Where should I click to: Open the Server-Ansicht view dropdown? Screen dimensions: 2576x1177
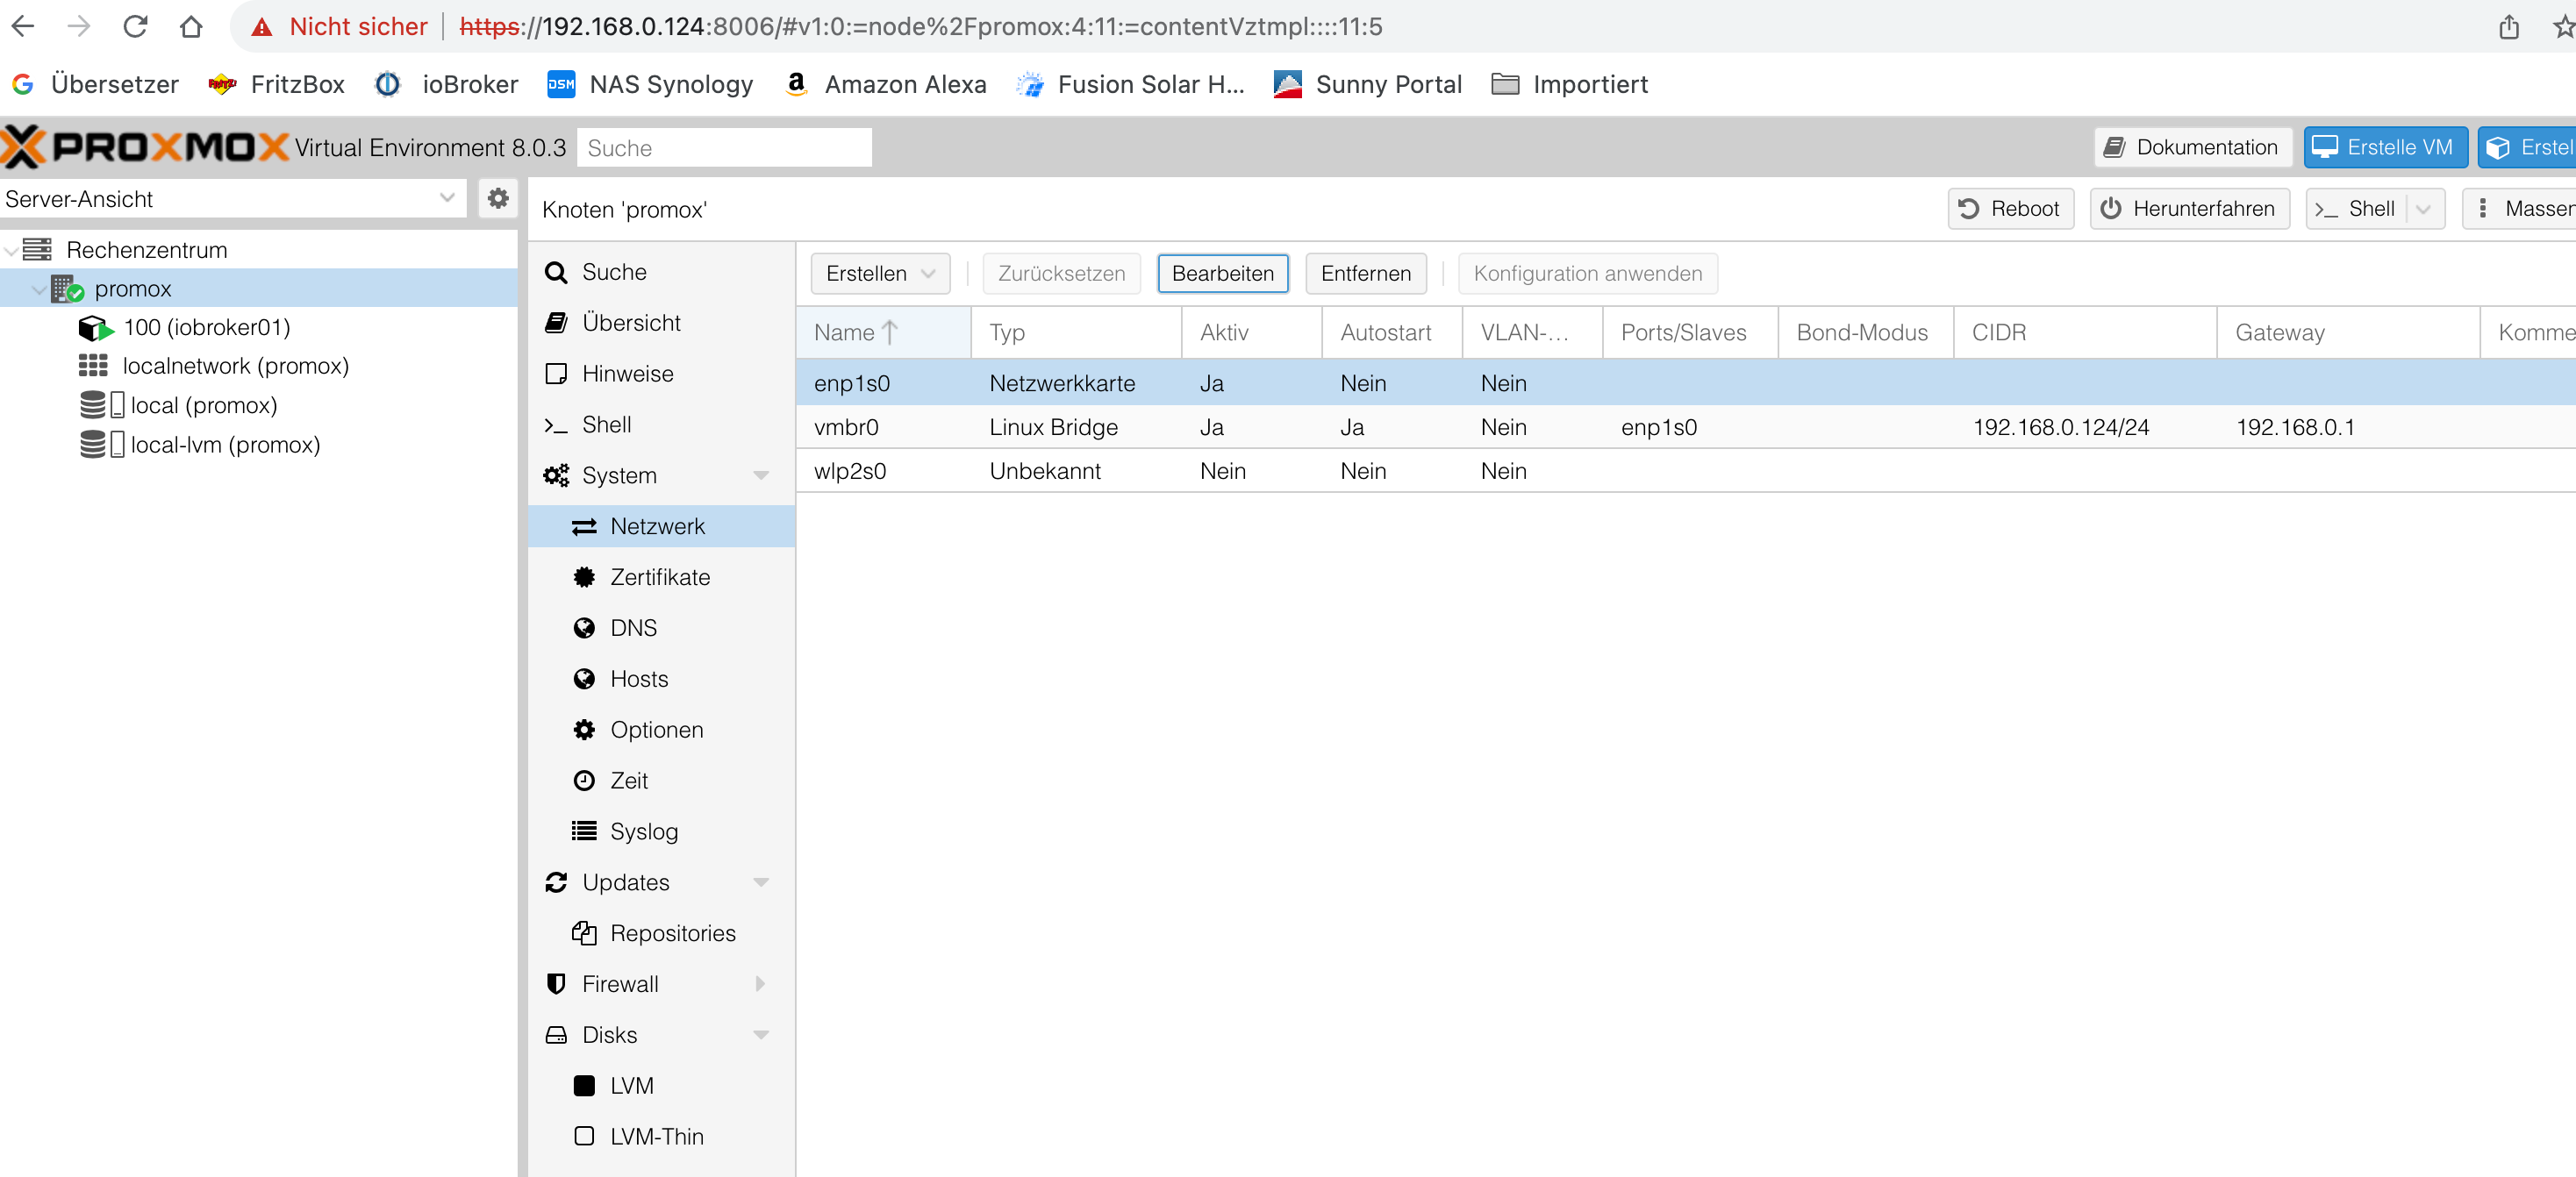coord(446,198)
